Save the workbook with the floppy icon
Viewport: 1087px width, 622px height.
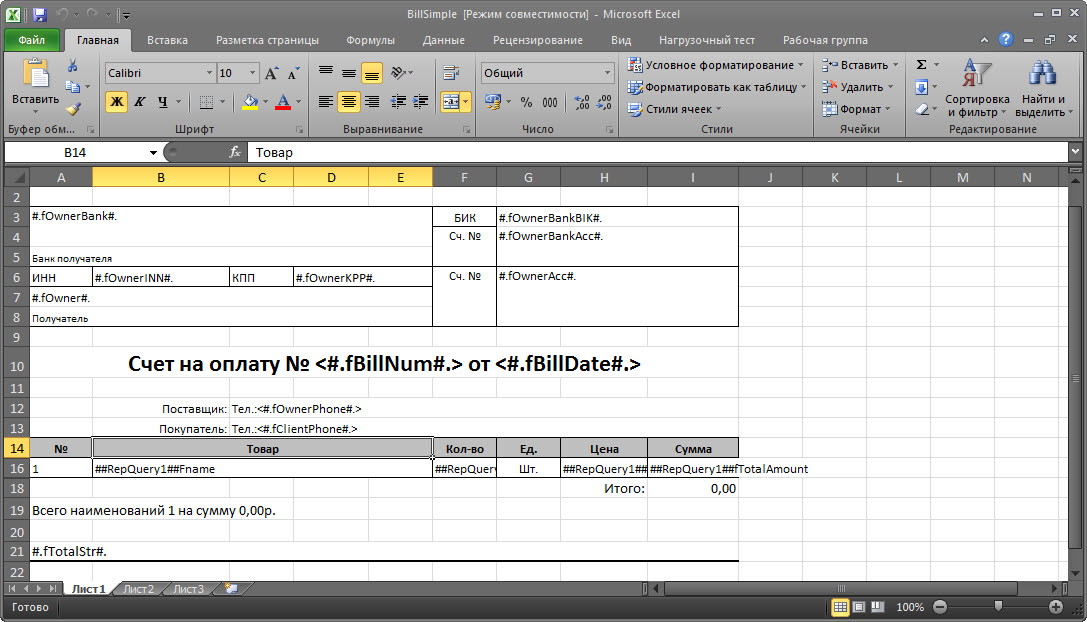pyautogui.click(x=40, y=14)
